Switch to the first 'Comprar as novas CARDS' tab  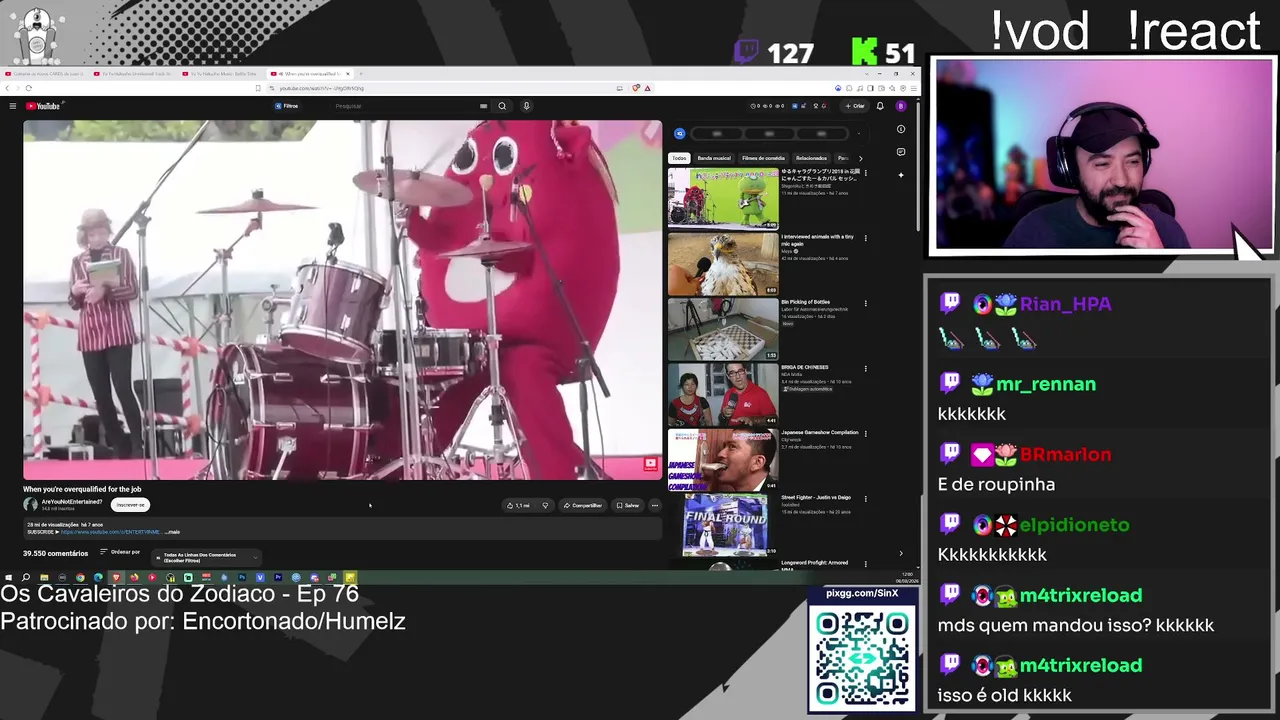point(46,74)
